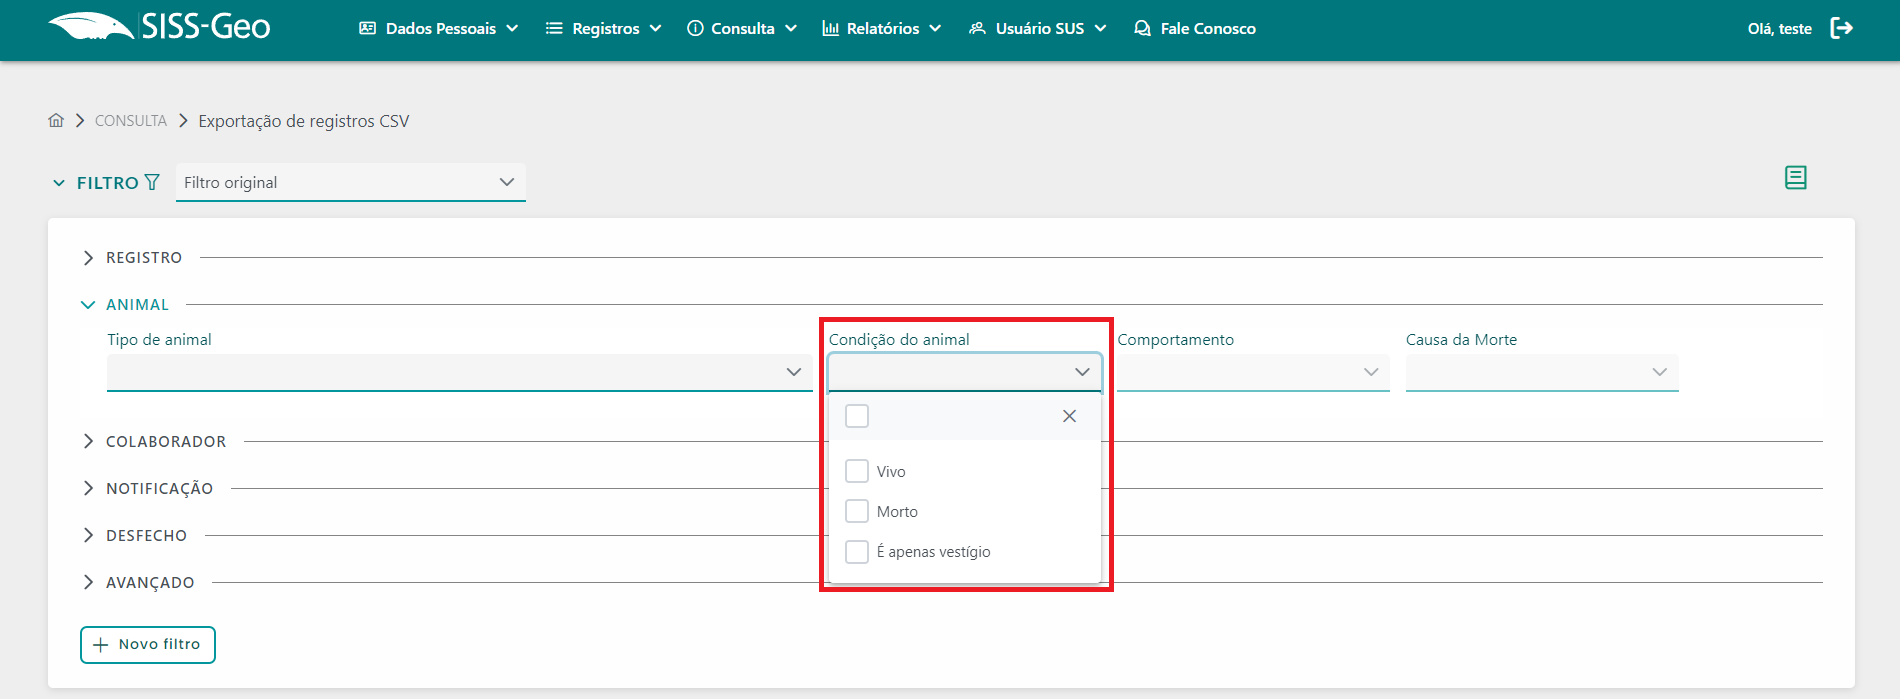Click the plus icon in Novo filtro

pos(100,645)
